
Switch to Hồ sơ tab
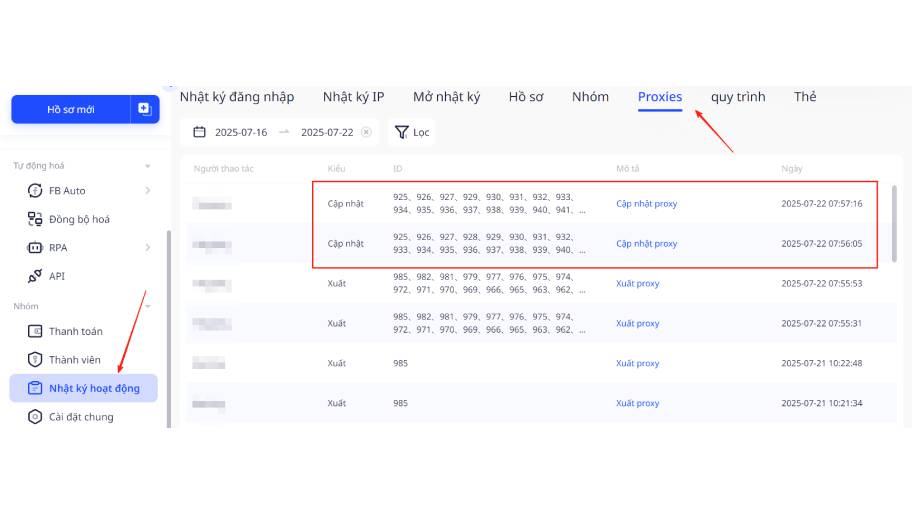click(x=526, y=97)
